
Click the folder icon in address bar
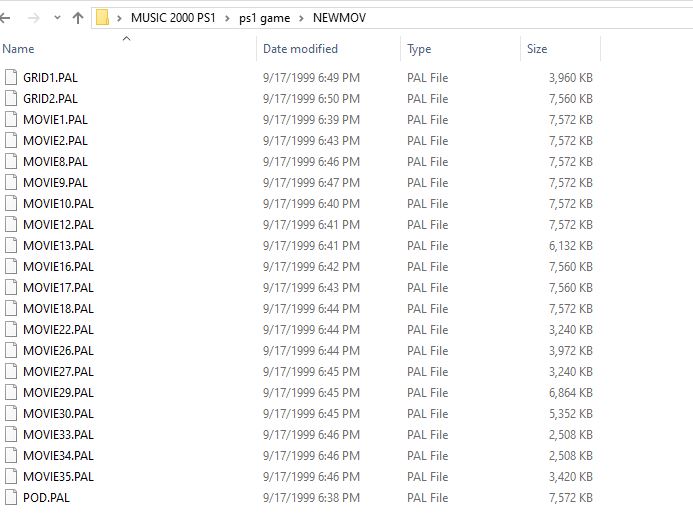point(103,18)
